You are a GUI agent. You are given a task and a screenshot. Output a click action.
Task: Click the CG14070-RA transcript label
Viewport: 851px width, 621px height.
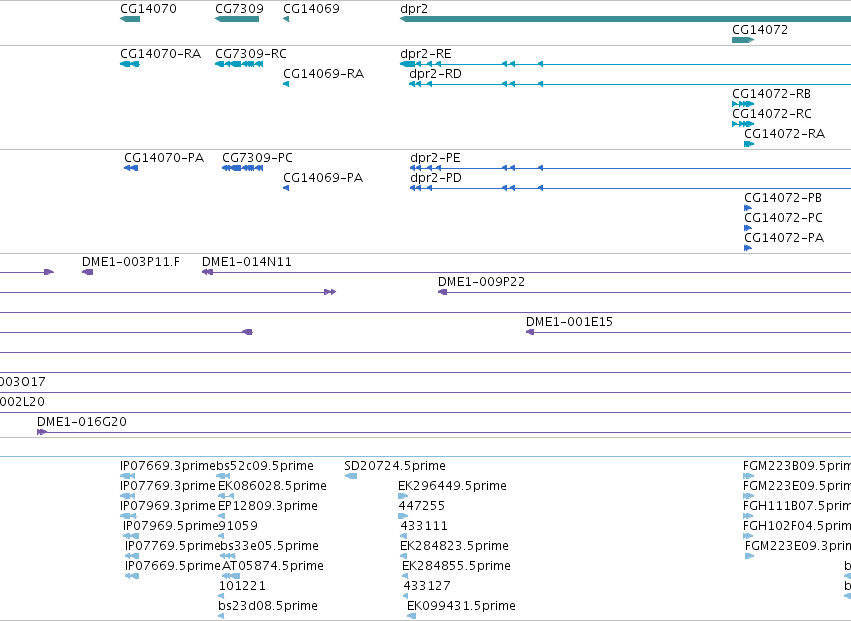(x=161, y=54)
